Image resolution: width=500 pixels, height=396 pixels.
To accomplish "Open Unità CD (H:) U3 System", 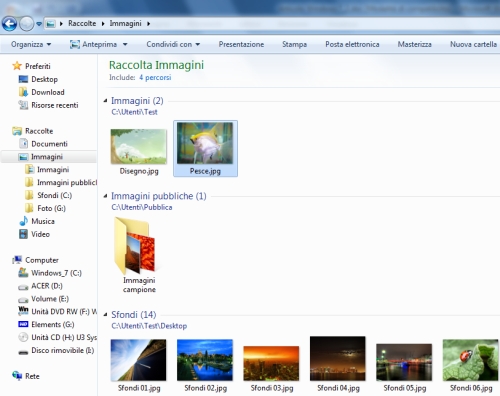I will [58, 337].
